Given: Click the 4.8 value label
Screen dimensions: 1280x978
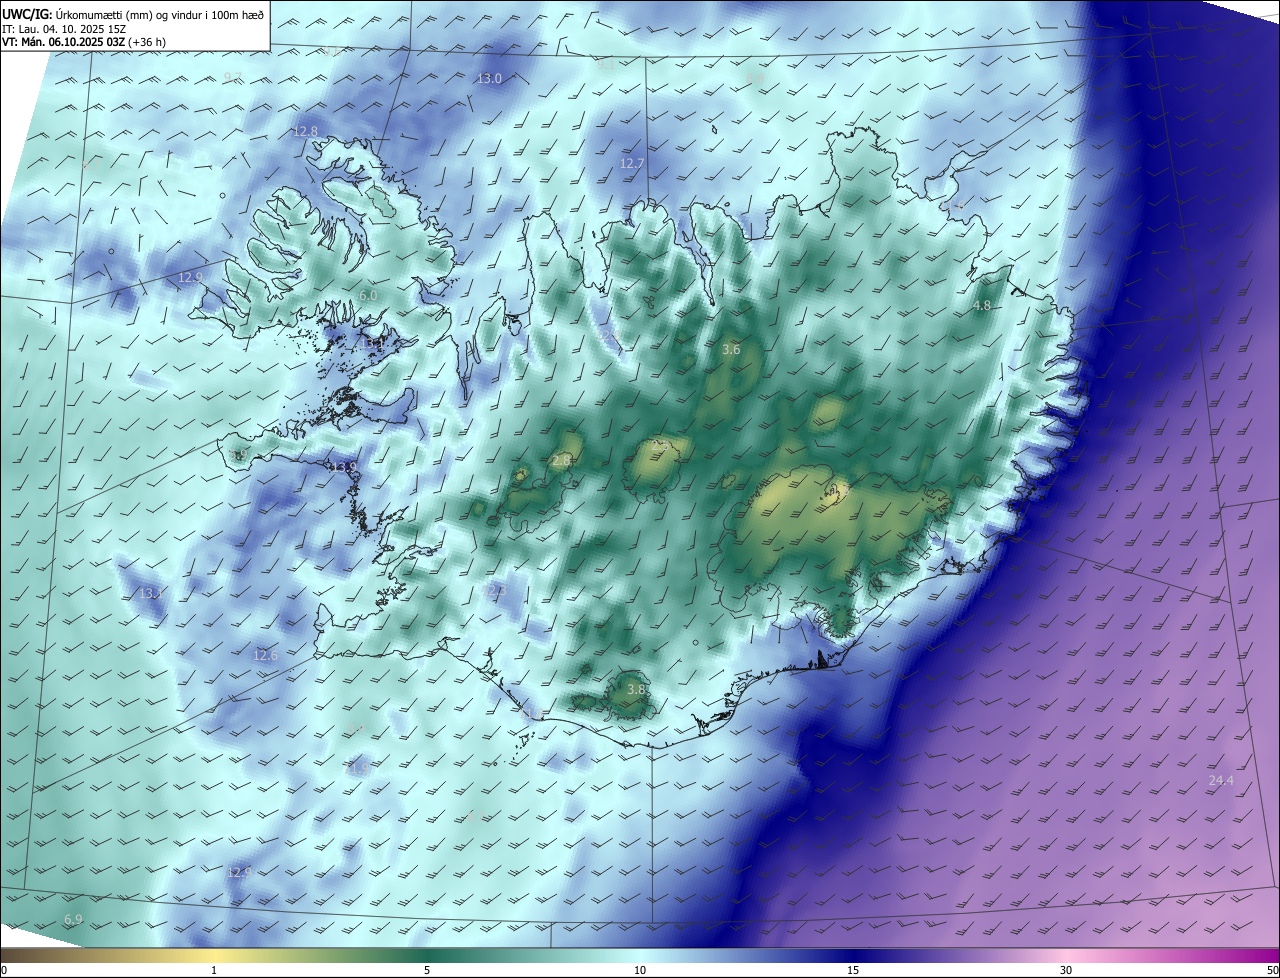Looking at the screenshot, I should 982,306.
